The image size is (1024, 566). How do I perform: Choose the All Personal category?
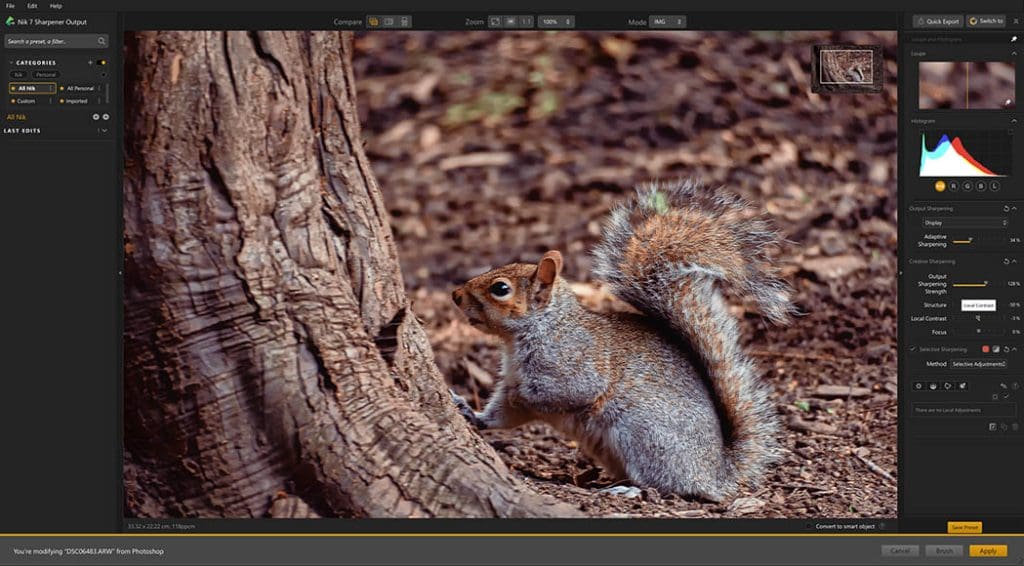click(x=80, y=88)
